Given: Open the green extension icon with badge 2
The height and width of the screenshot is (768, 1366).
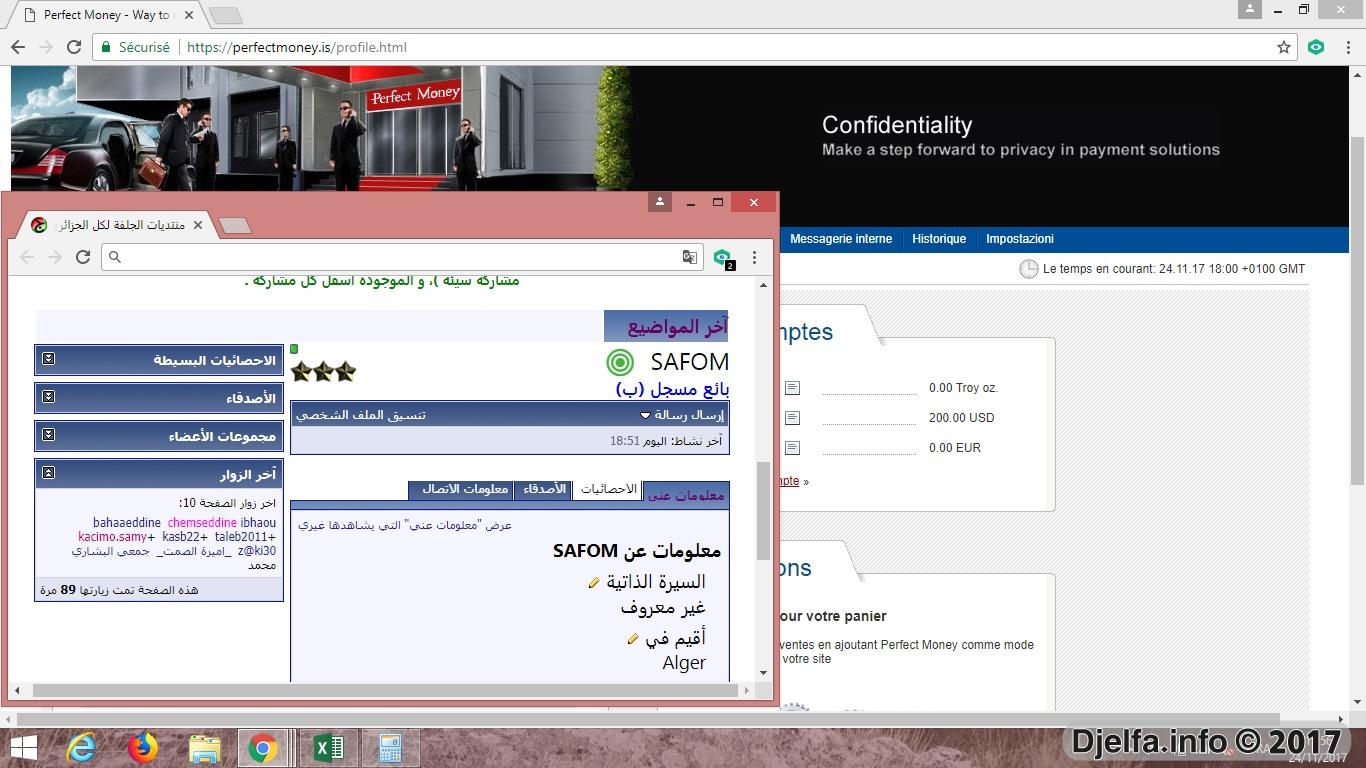Looking at the screenshot, I should coord(722,258).
